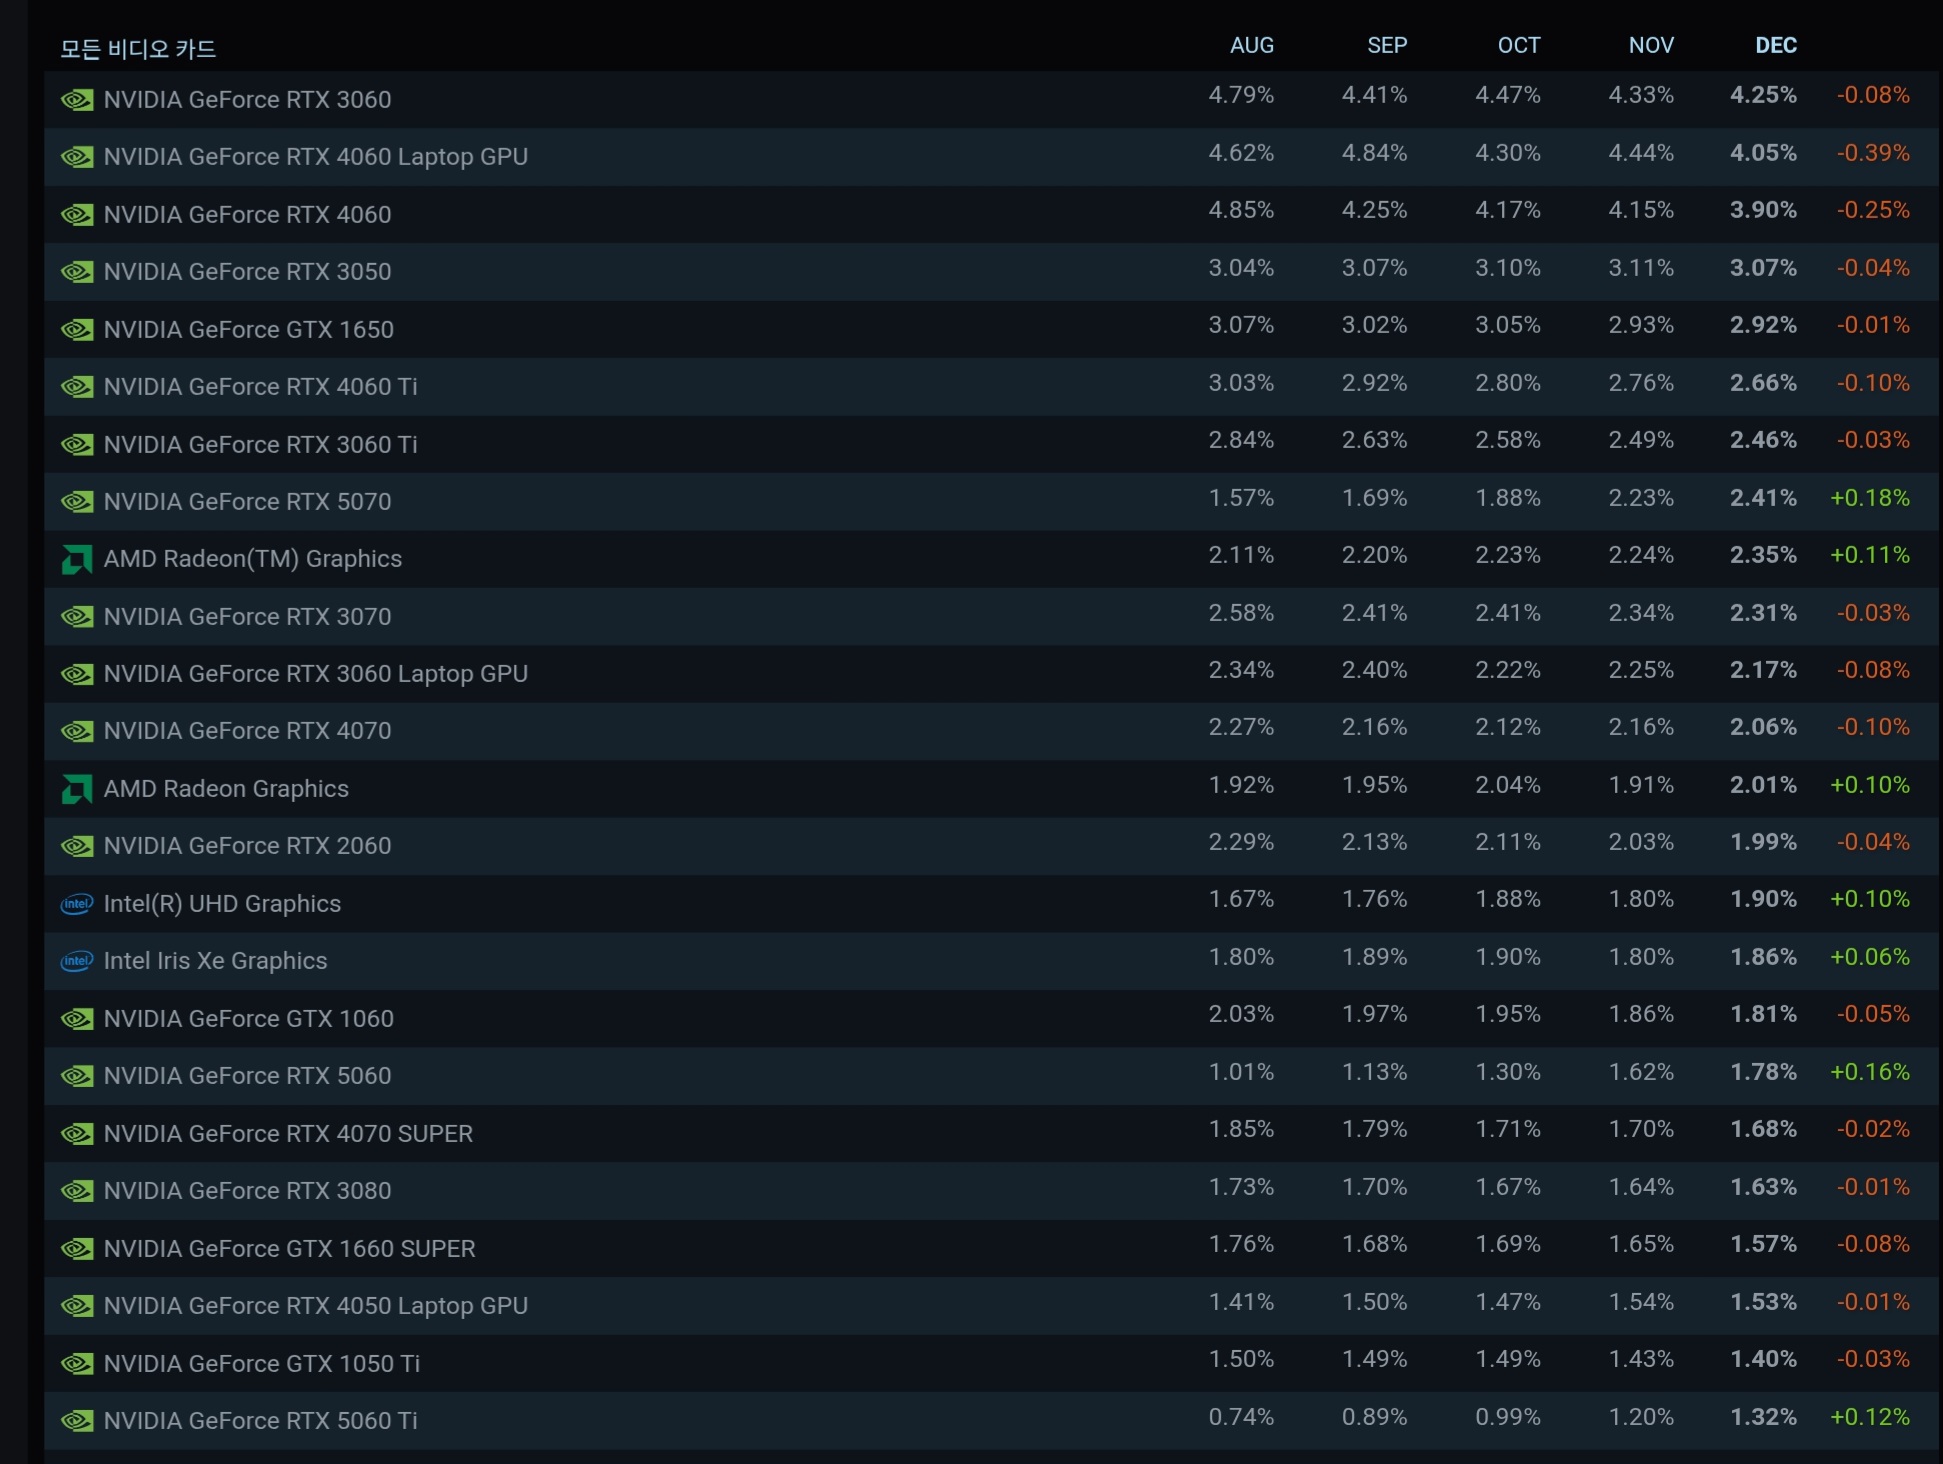This screenshot has width=1943, height=1464.
Task: Click the OCT column header
Action: [1518, 46]
